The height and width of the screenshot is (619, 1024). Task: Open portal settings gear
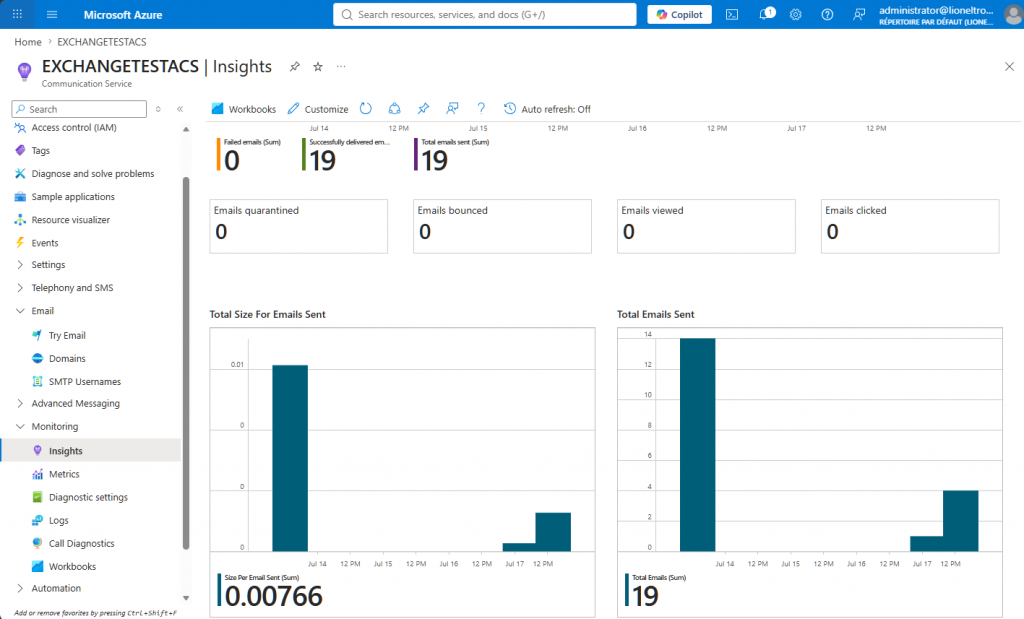click(x=795, y=14)
